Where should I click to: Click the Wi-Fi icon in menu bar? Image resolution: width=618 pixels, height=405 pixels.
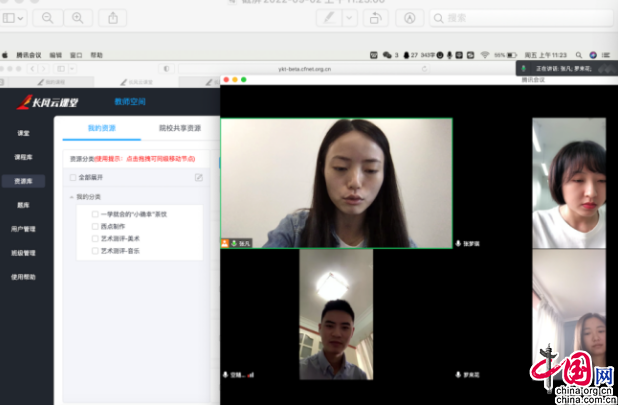(484, 55)
